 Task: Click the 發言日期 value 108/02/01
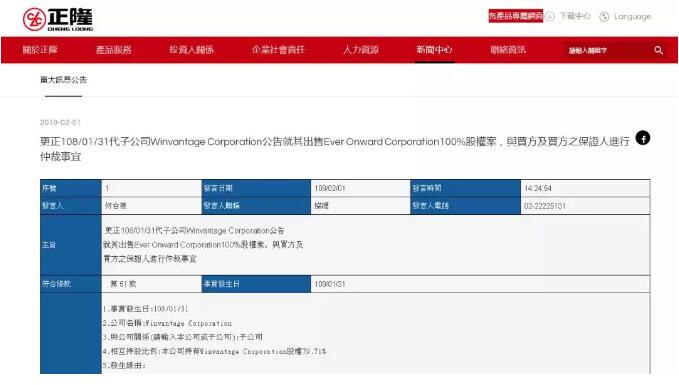(x=330, y=188)
